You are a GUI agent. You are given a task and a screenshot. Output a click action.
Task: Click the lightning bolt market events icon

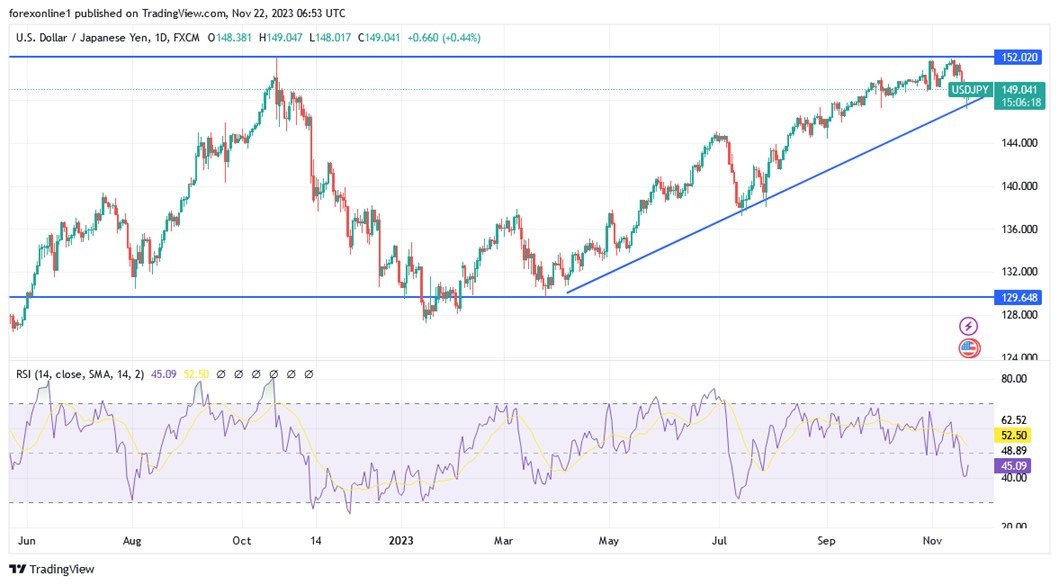tap(967, 325)
